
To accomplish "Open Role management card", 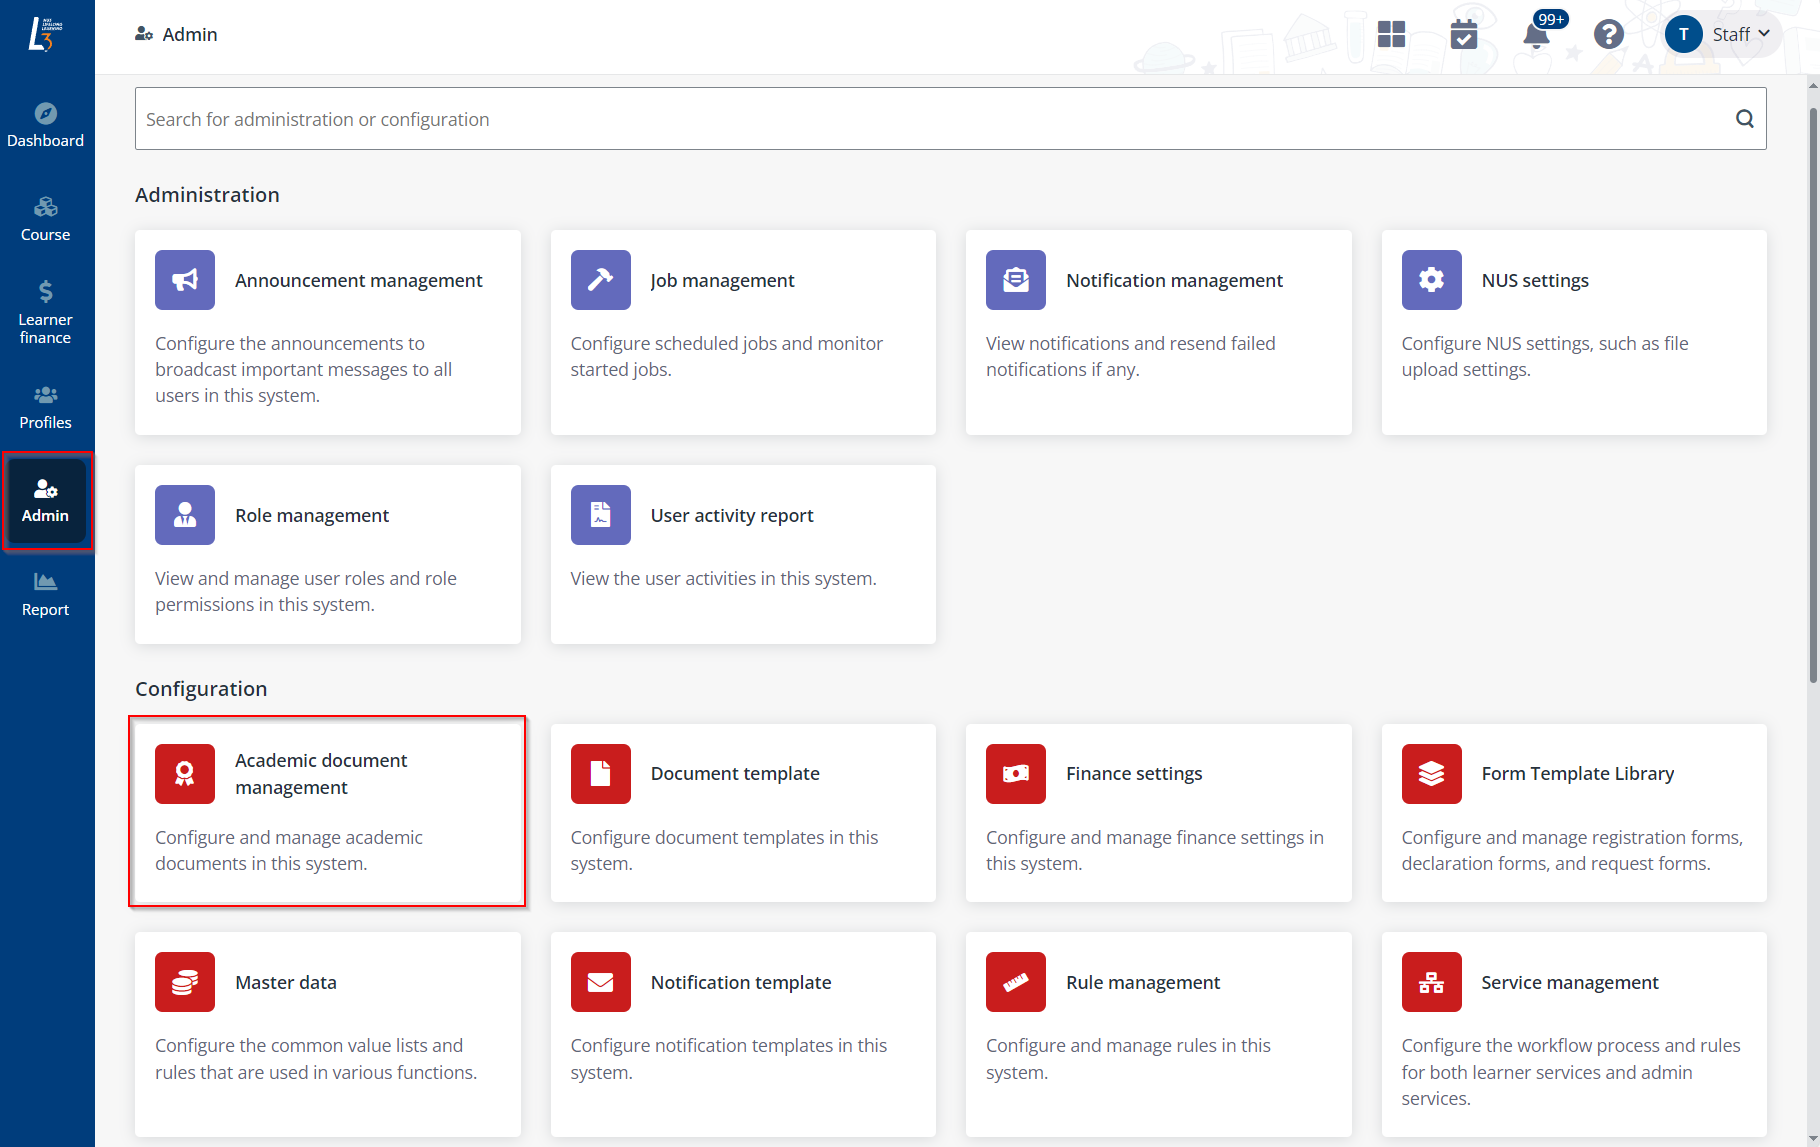I will [327, 554].
